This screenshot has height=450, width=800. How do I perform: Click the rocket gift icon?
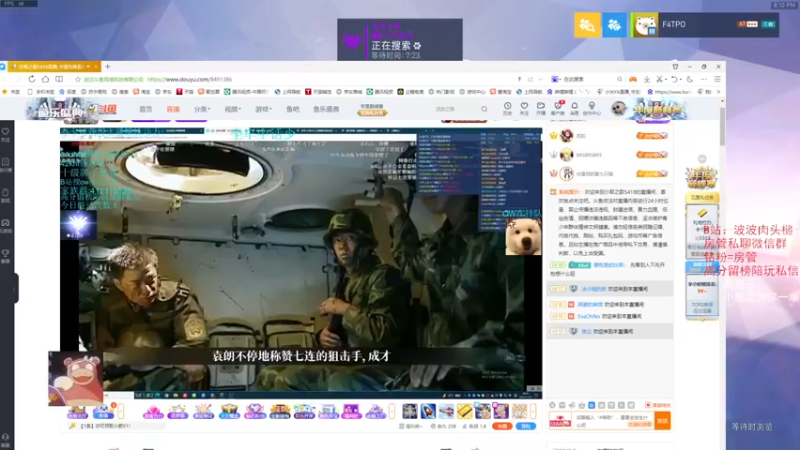pyautogui.click(x=428, y=411)
